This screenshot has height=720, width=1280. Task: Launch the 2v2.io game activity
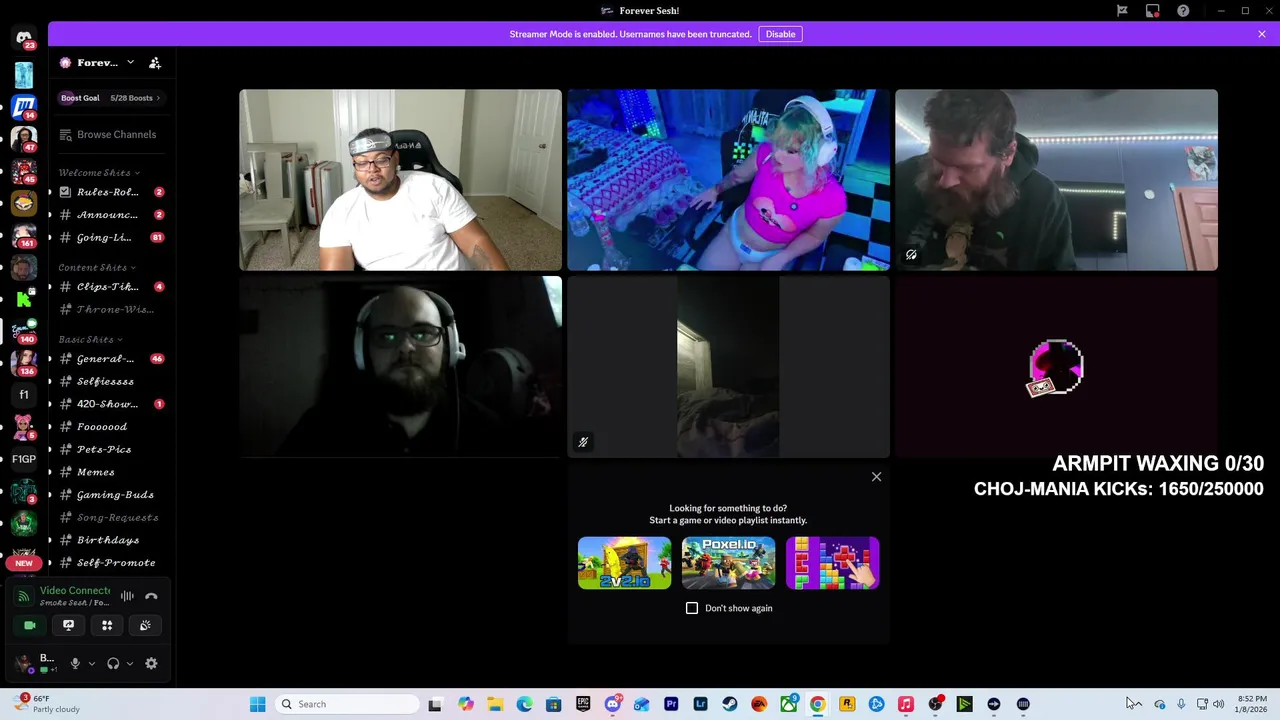[624, 563]
